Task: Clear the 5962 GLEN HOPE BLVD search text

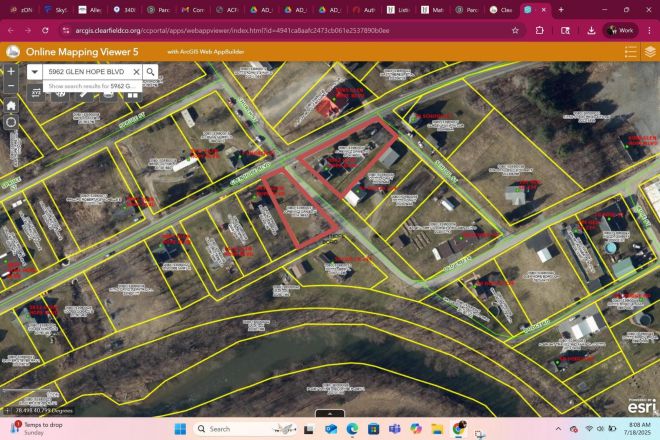Action: (136, 72)
